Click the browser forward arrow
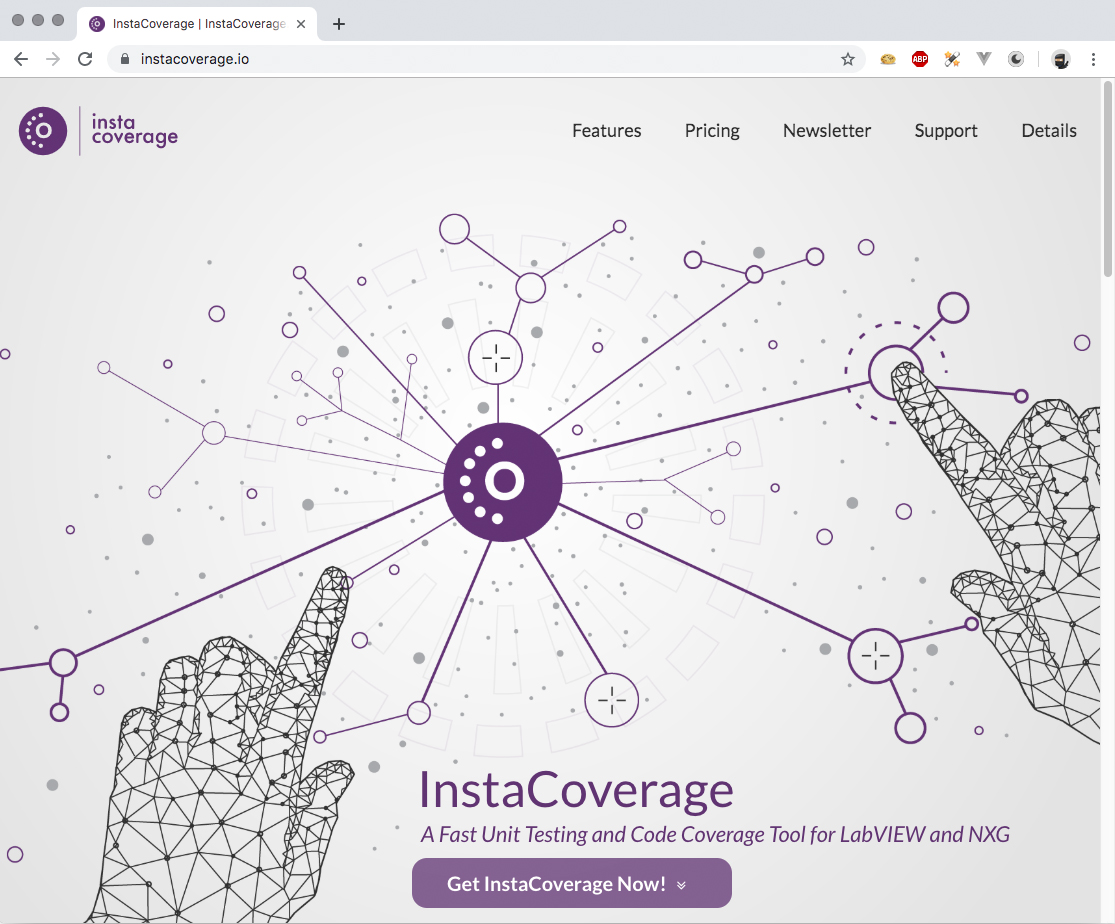1115x924 pixels. [x=53, y=59]
